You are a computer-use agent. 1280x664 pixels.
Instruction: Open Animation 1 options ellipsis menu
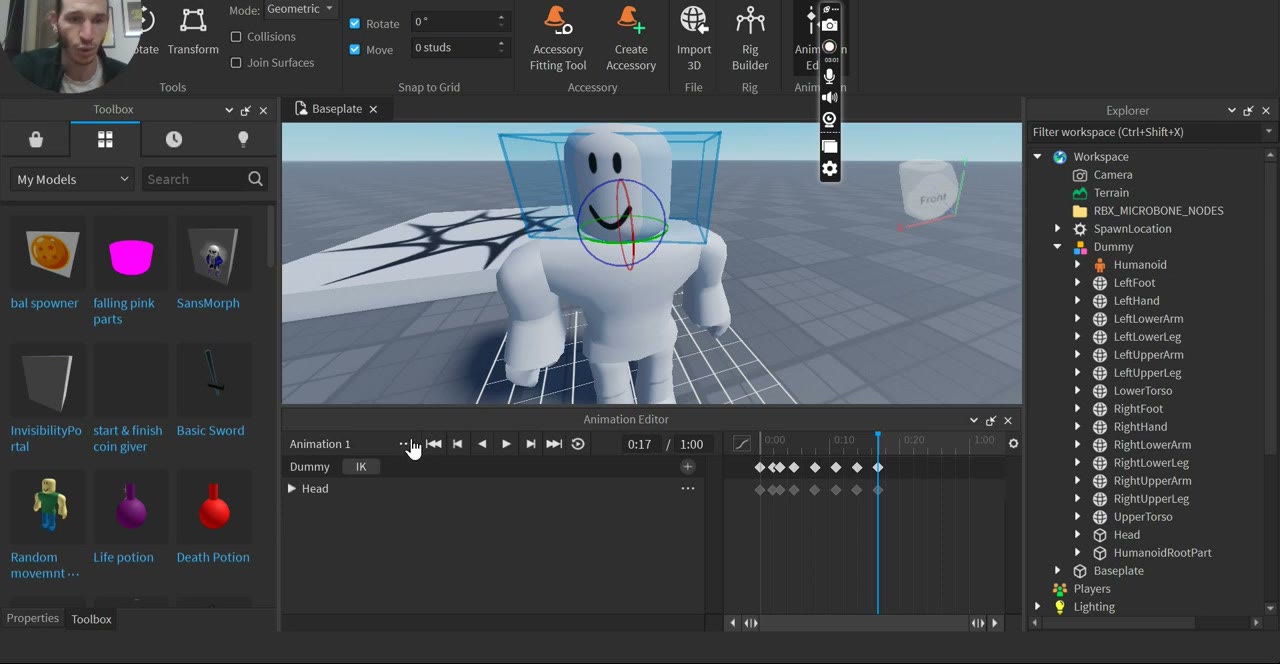tap(405, 444)
